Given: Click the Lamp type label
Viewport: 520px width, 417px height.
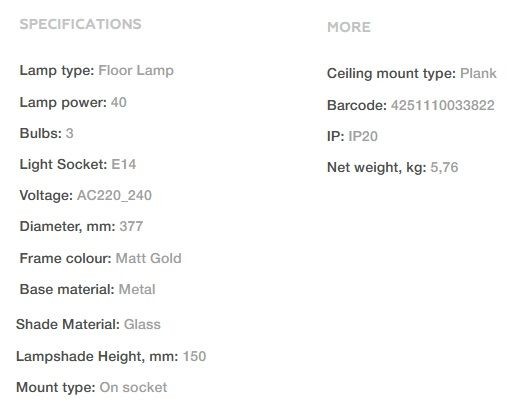Looking at the screenshot, I should point(57,71).
